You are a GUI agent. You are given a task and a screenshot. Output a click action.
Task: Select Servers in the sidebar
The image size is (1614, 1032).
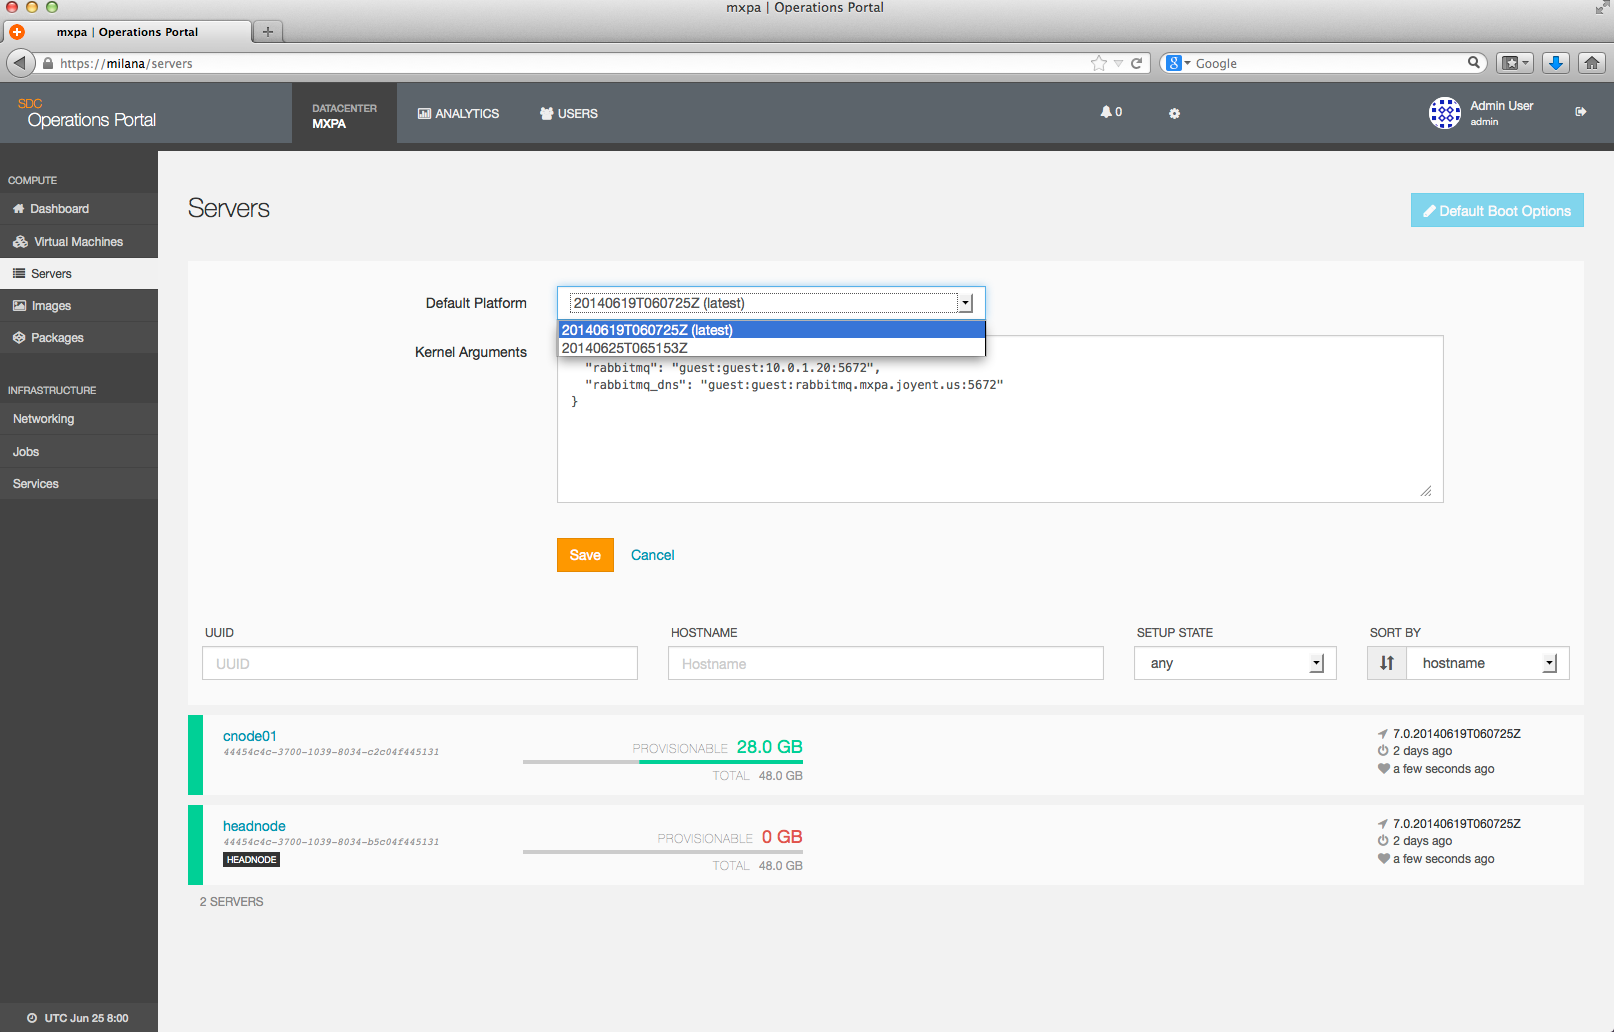click(79, 274)
